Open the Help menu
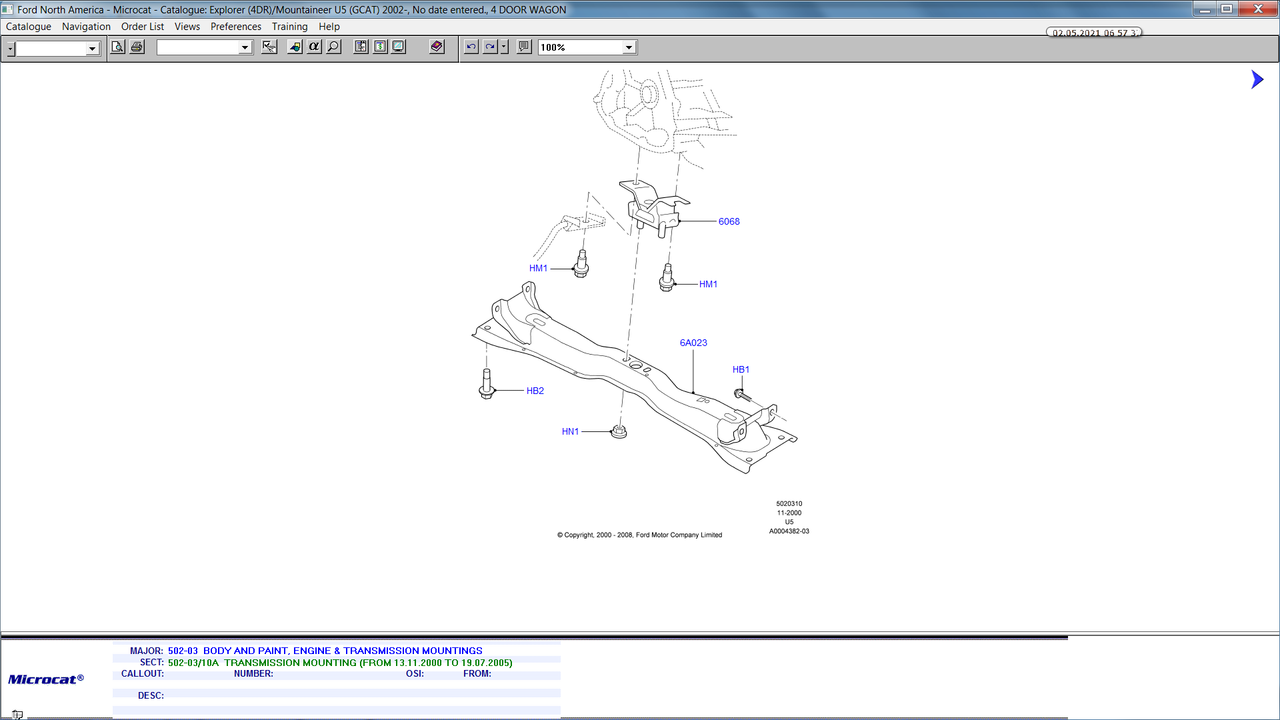Image resolution: width=1280 pixels, height=720 pixels. pos(329,27)
